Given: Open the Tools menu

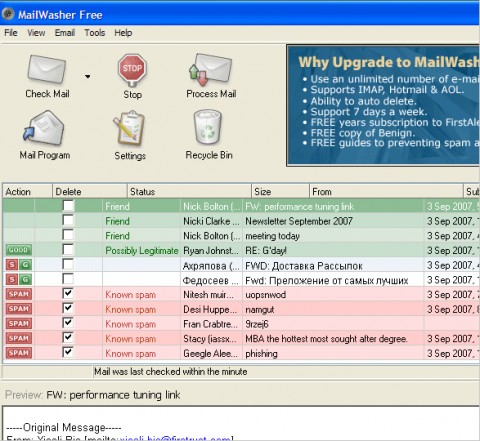Looking at the screenshot, I should click(95, 33).
